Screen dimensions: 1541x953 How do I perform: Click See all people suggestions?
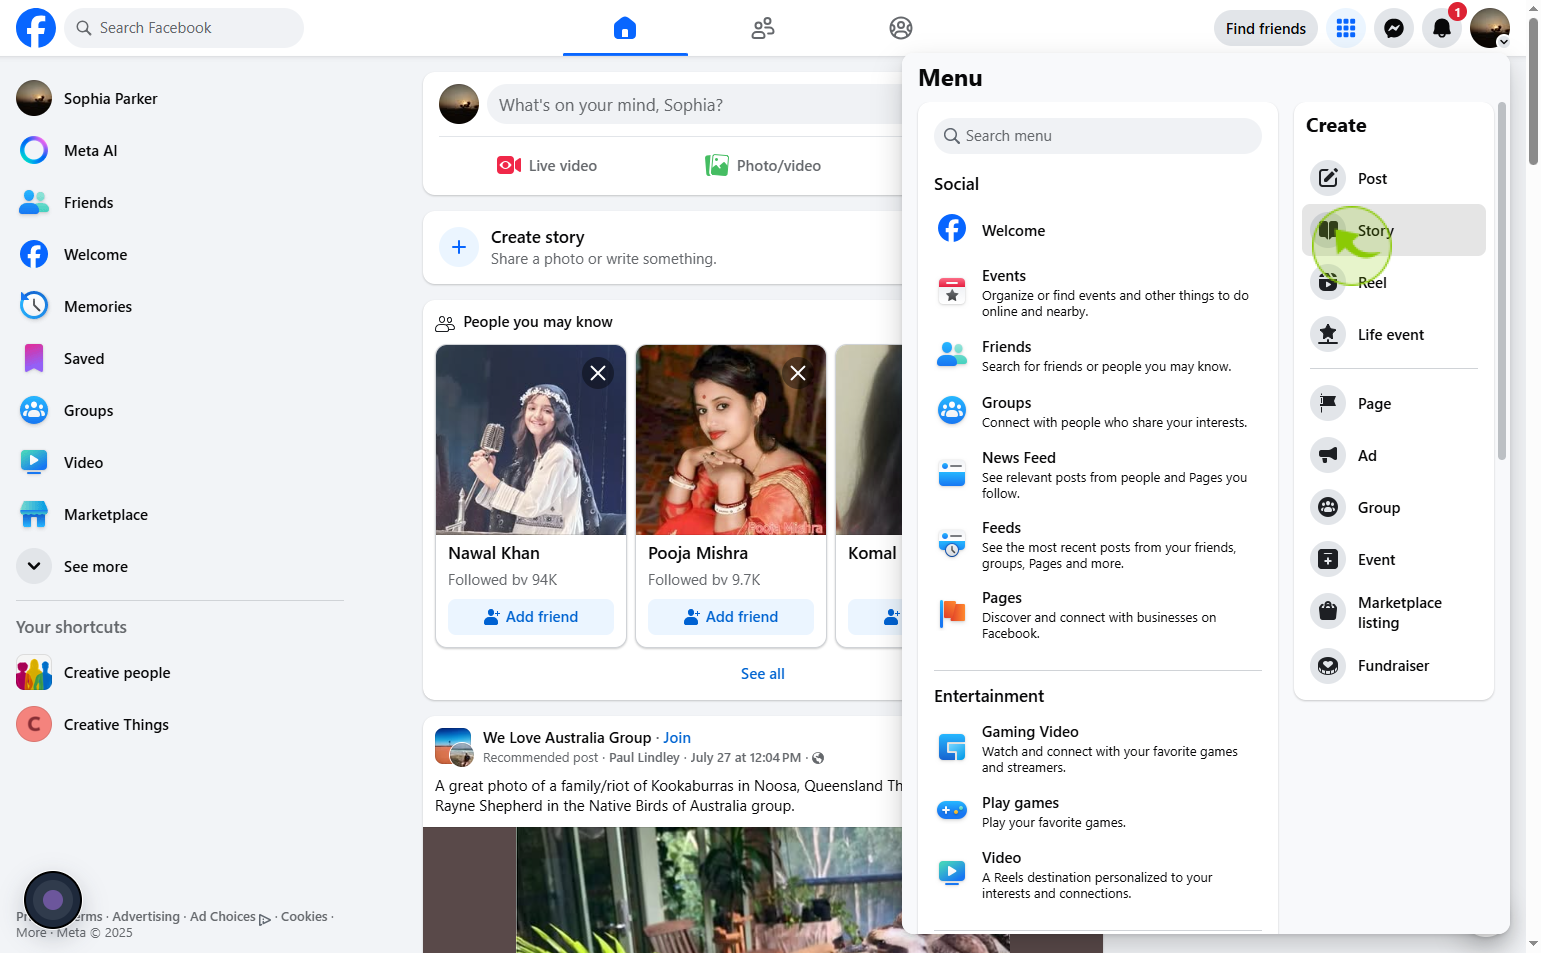pos(763,674)
